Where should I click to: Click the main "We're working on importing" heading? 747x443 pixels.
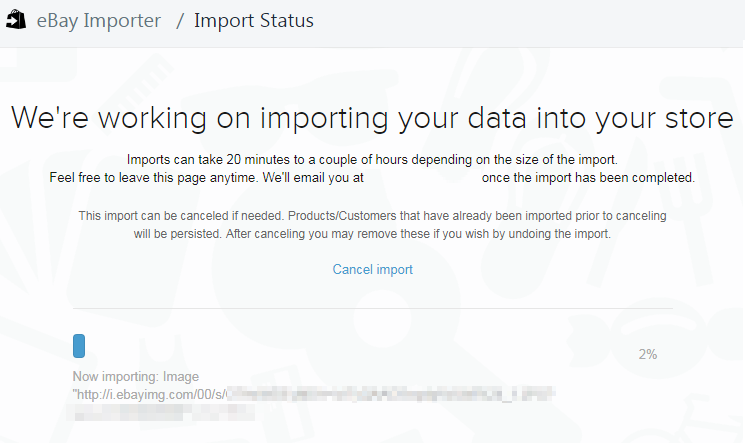[372, 118]
